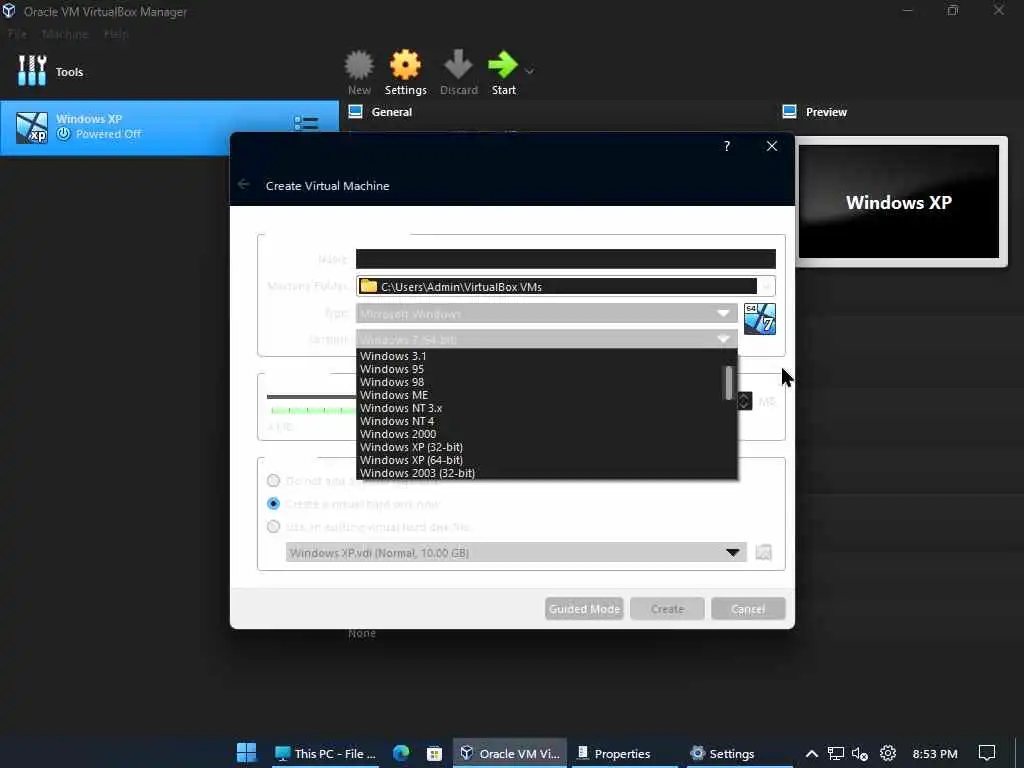Select Do not add virtual hard disk
This screenshot has height=768, width=1024.
[274, 481]
